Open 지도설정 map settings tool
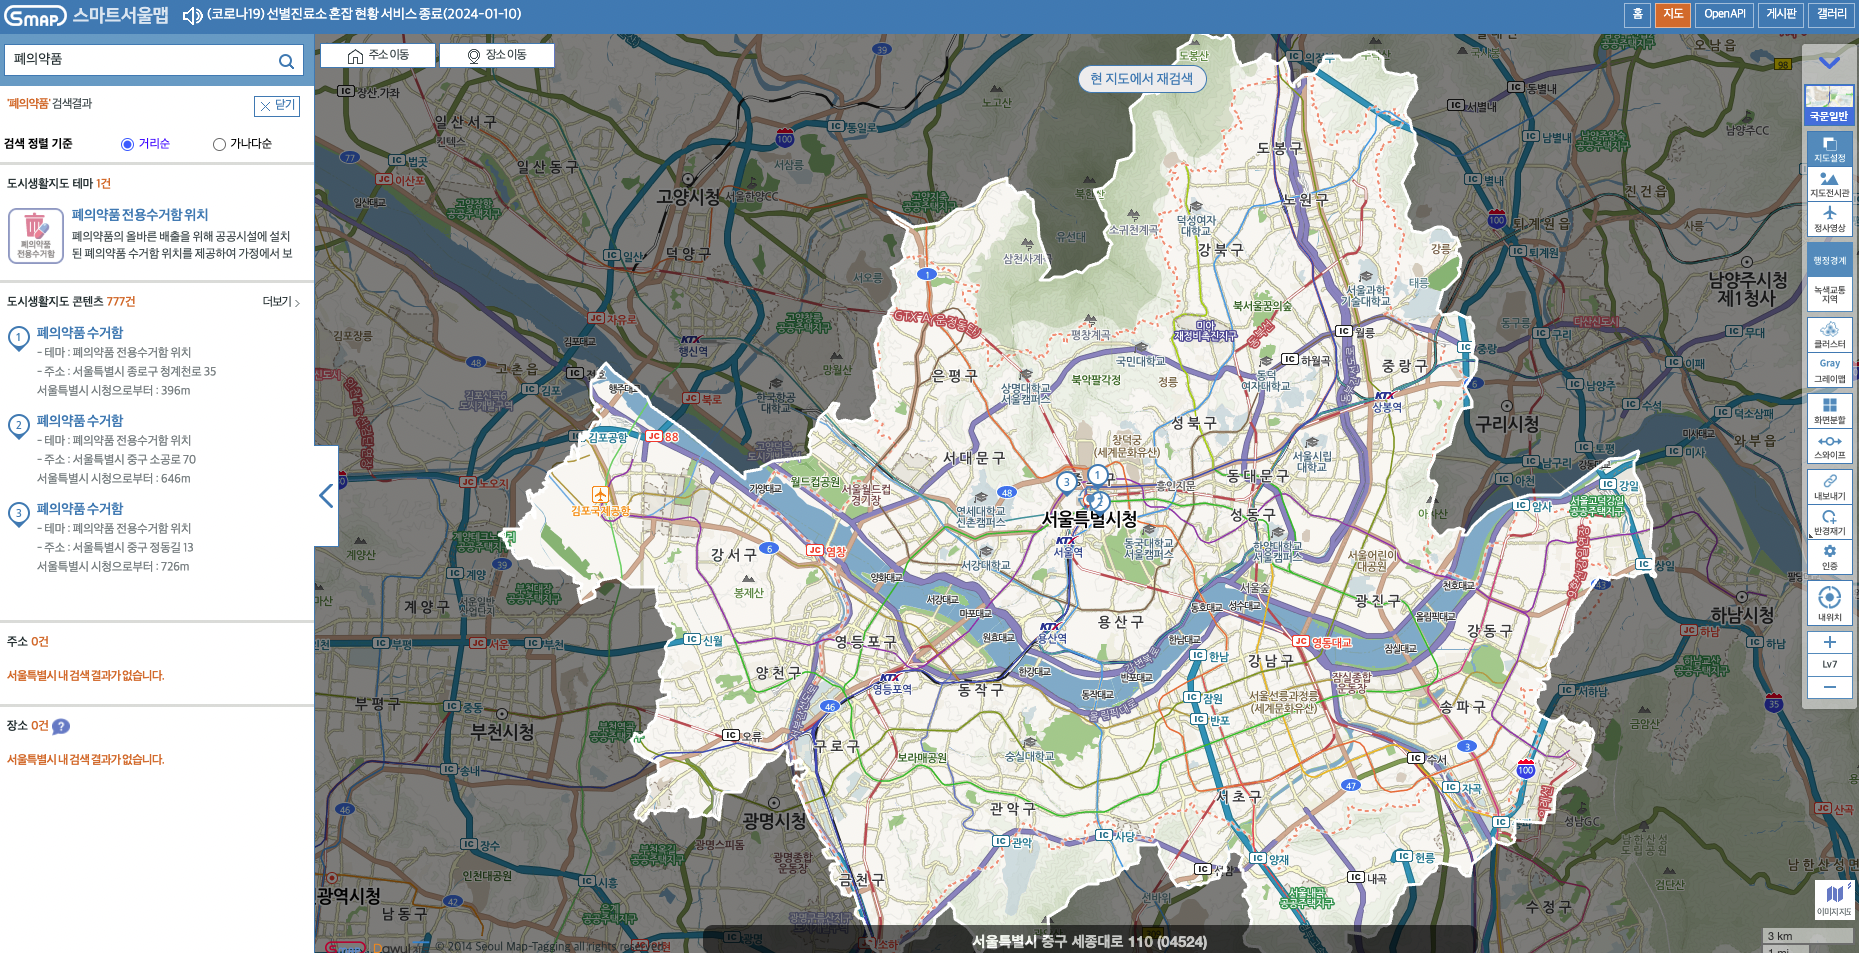 pyautogui.click(x=1829, y=148)
